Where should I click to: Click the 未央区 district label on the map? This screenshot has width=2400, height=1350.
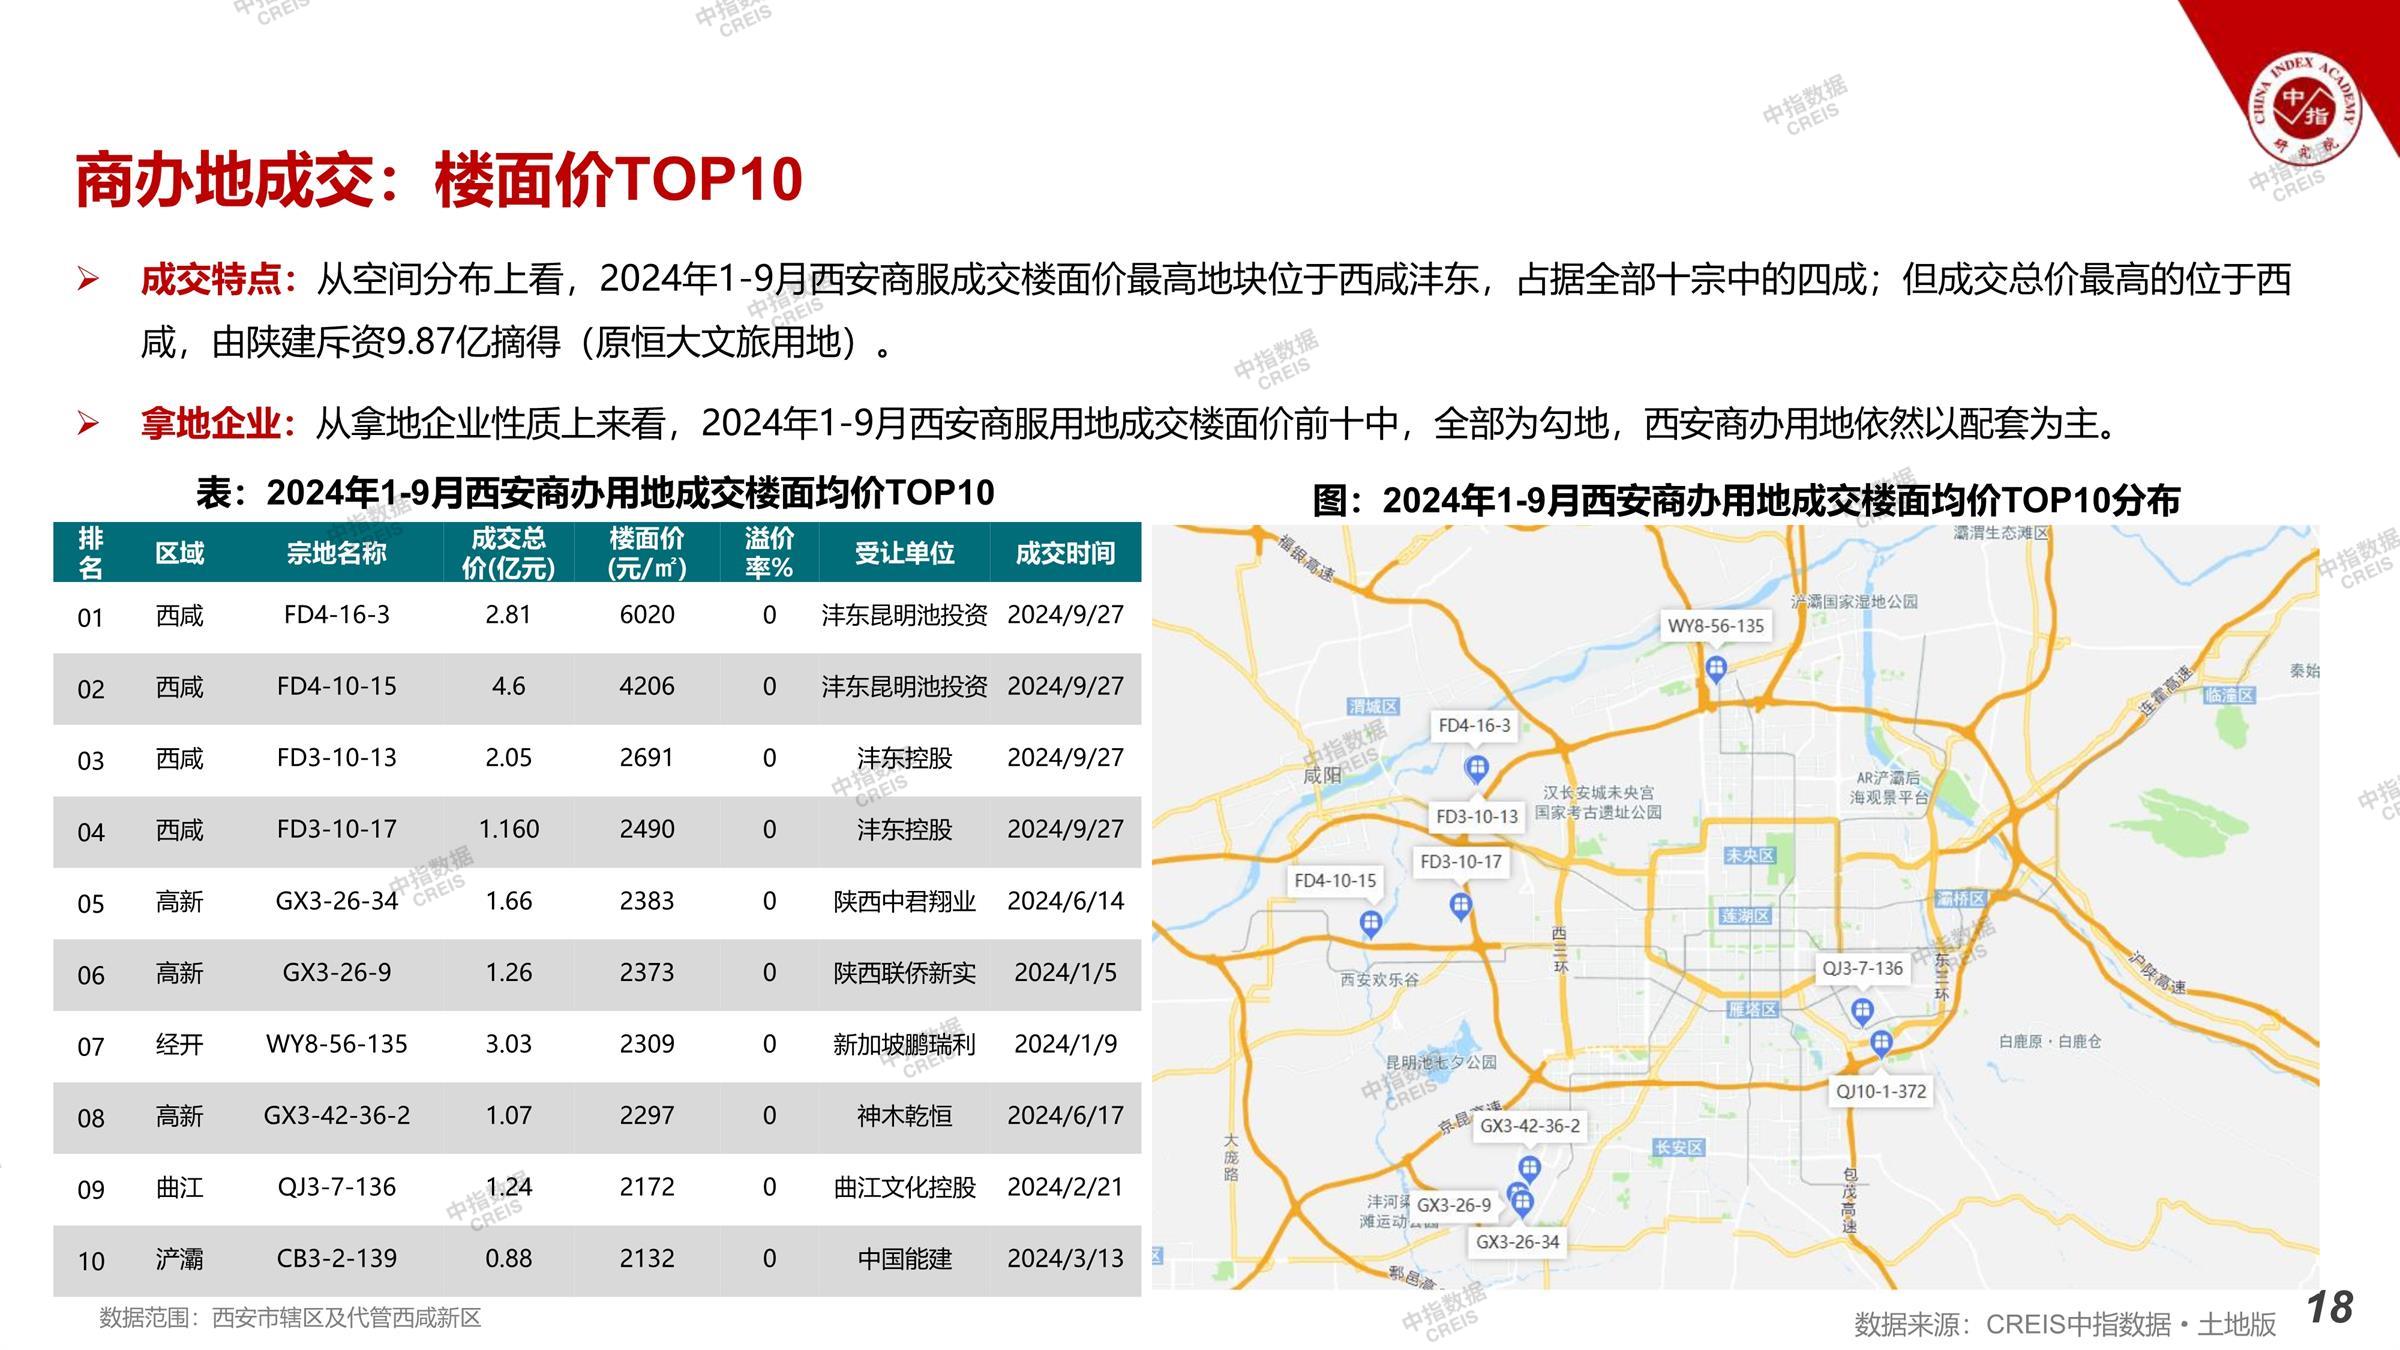pos(1749,855)
